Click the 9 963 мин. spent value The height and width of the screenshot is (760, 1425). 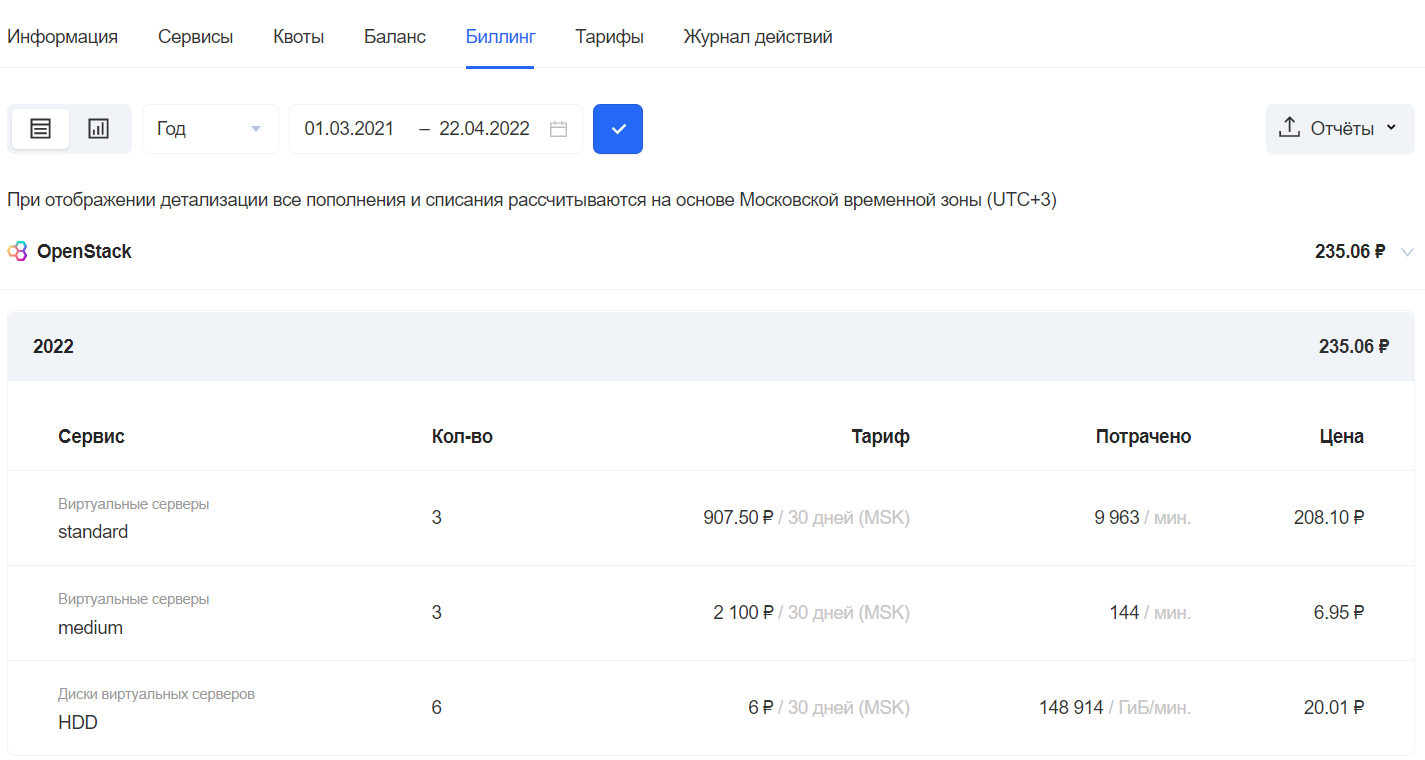coord(1143,518)
